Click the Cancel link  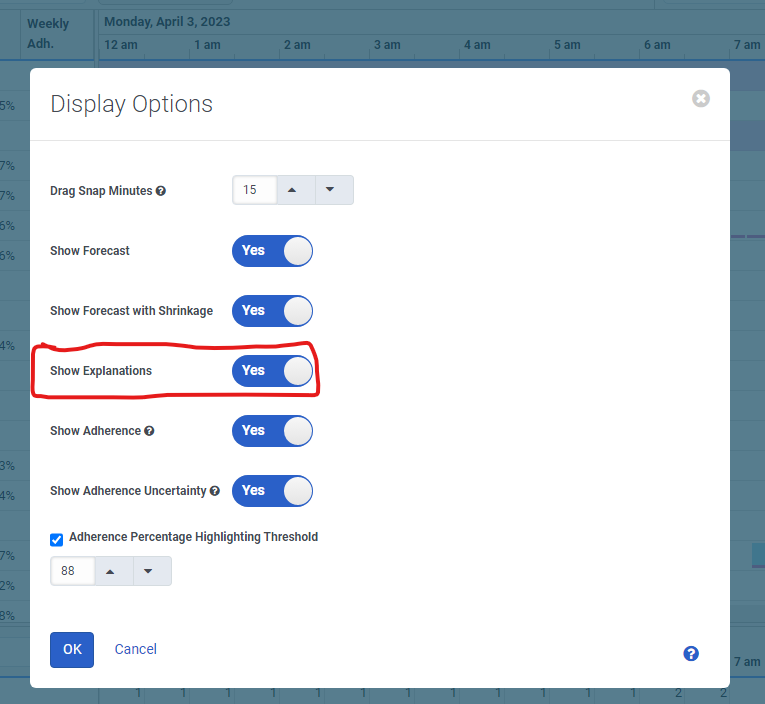point(136,649)
